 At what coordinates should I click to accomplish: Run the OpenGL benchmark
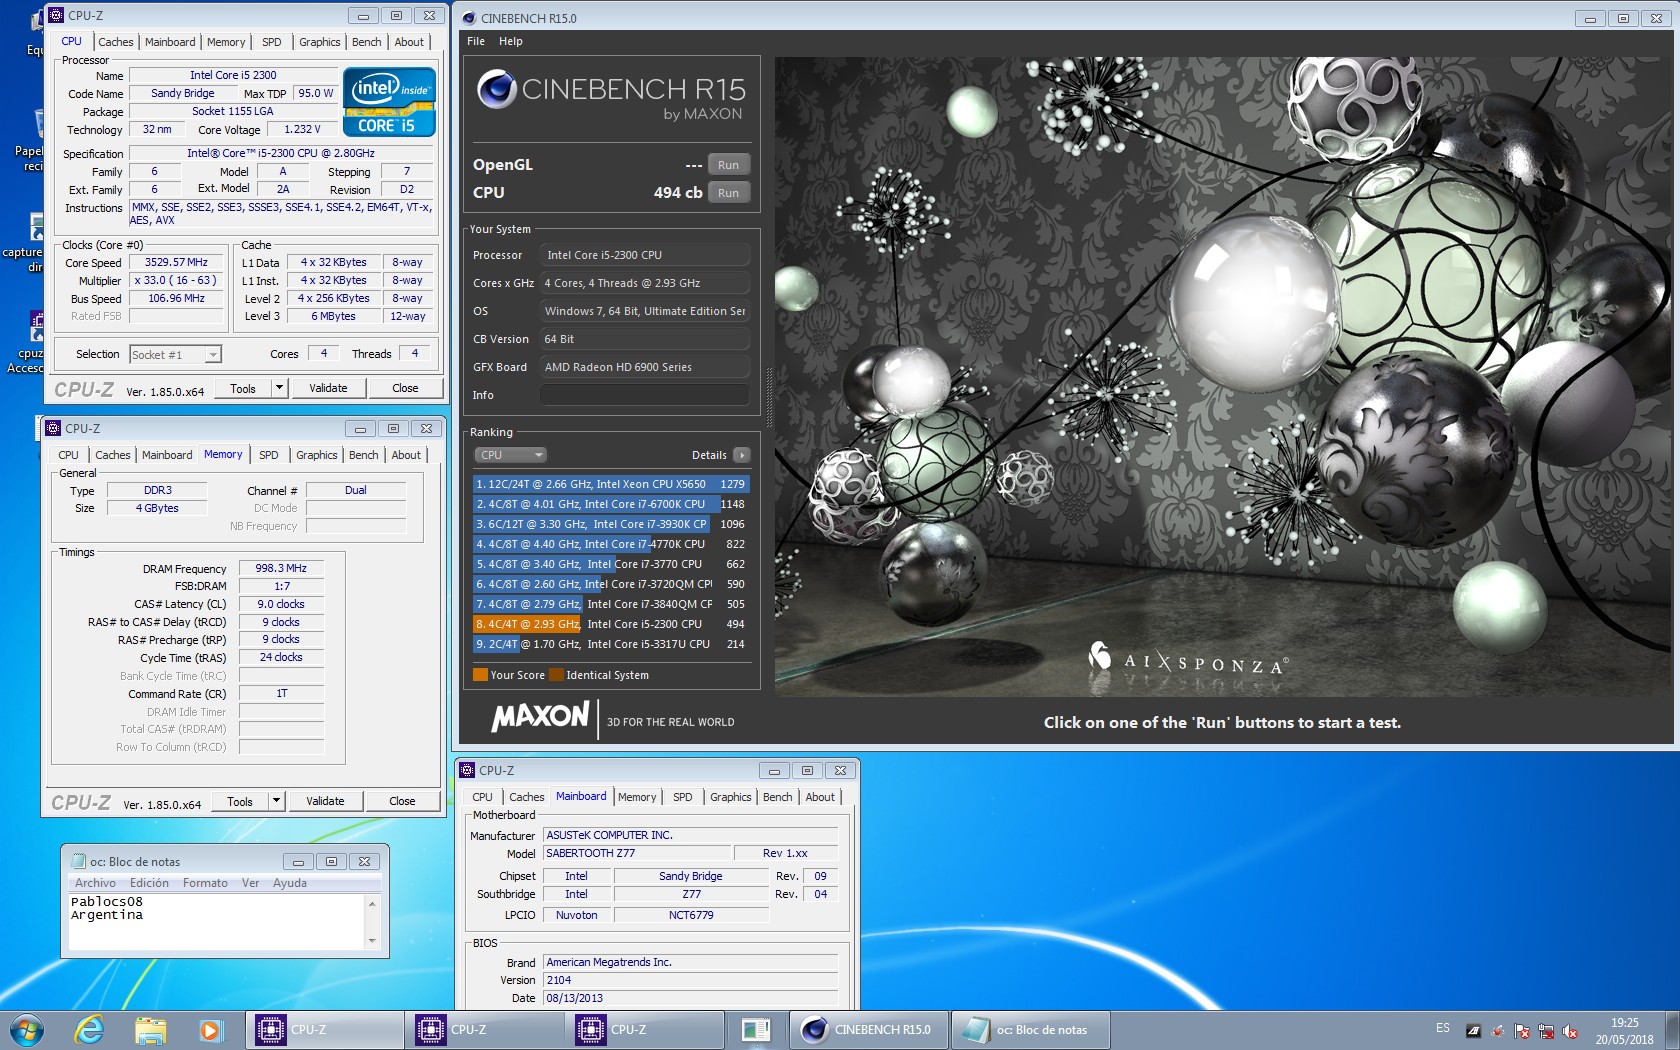(x=728, y=165)
